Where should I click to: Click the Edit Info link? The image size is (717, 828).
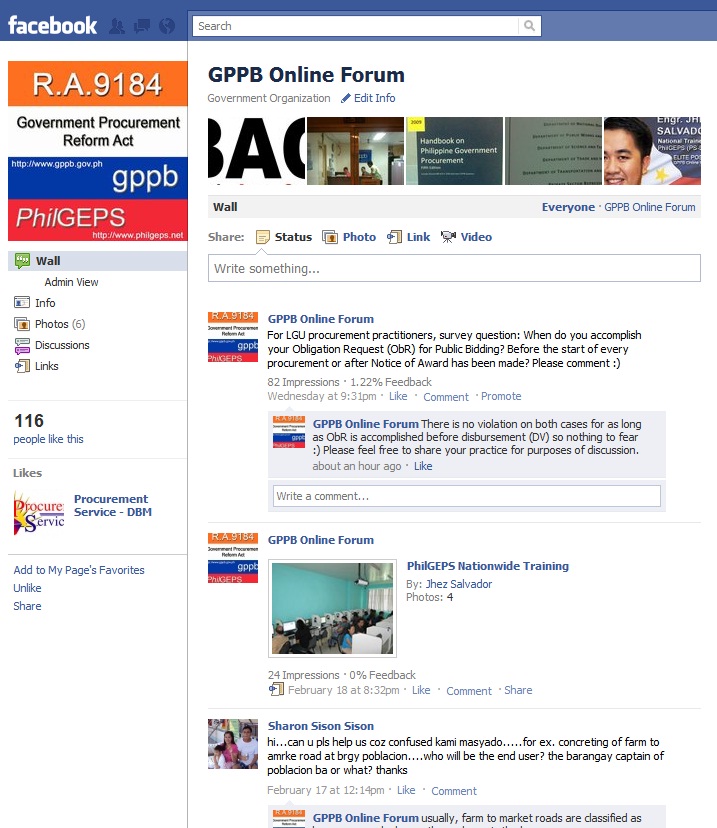tap(374, 98)
